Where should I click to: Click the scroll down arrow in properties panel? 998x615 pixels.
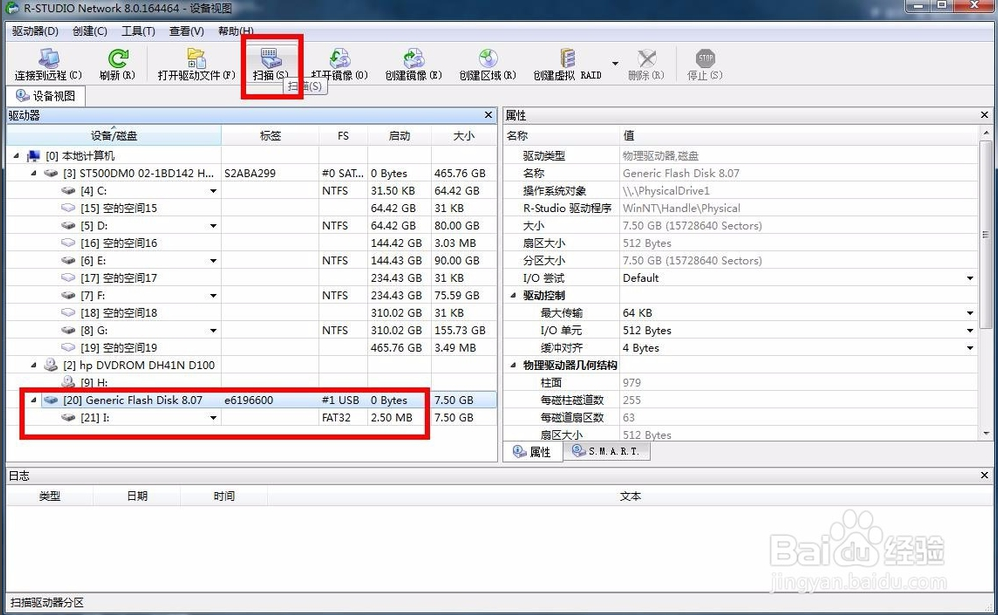click(985, 434)
